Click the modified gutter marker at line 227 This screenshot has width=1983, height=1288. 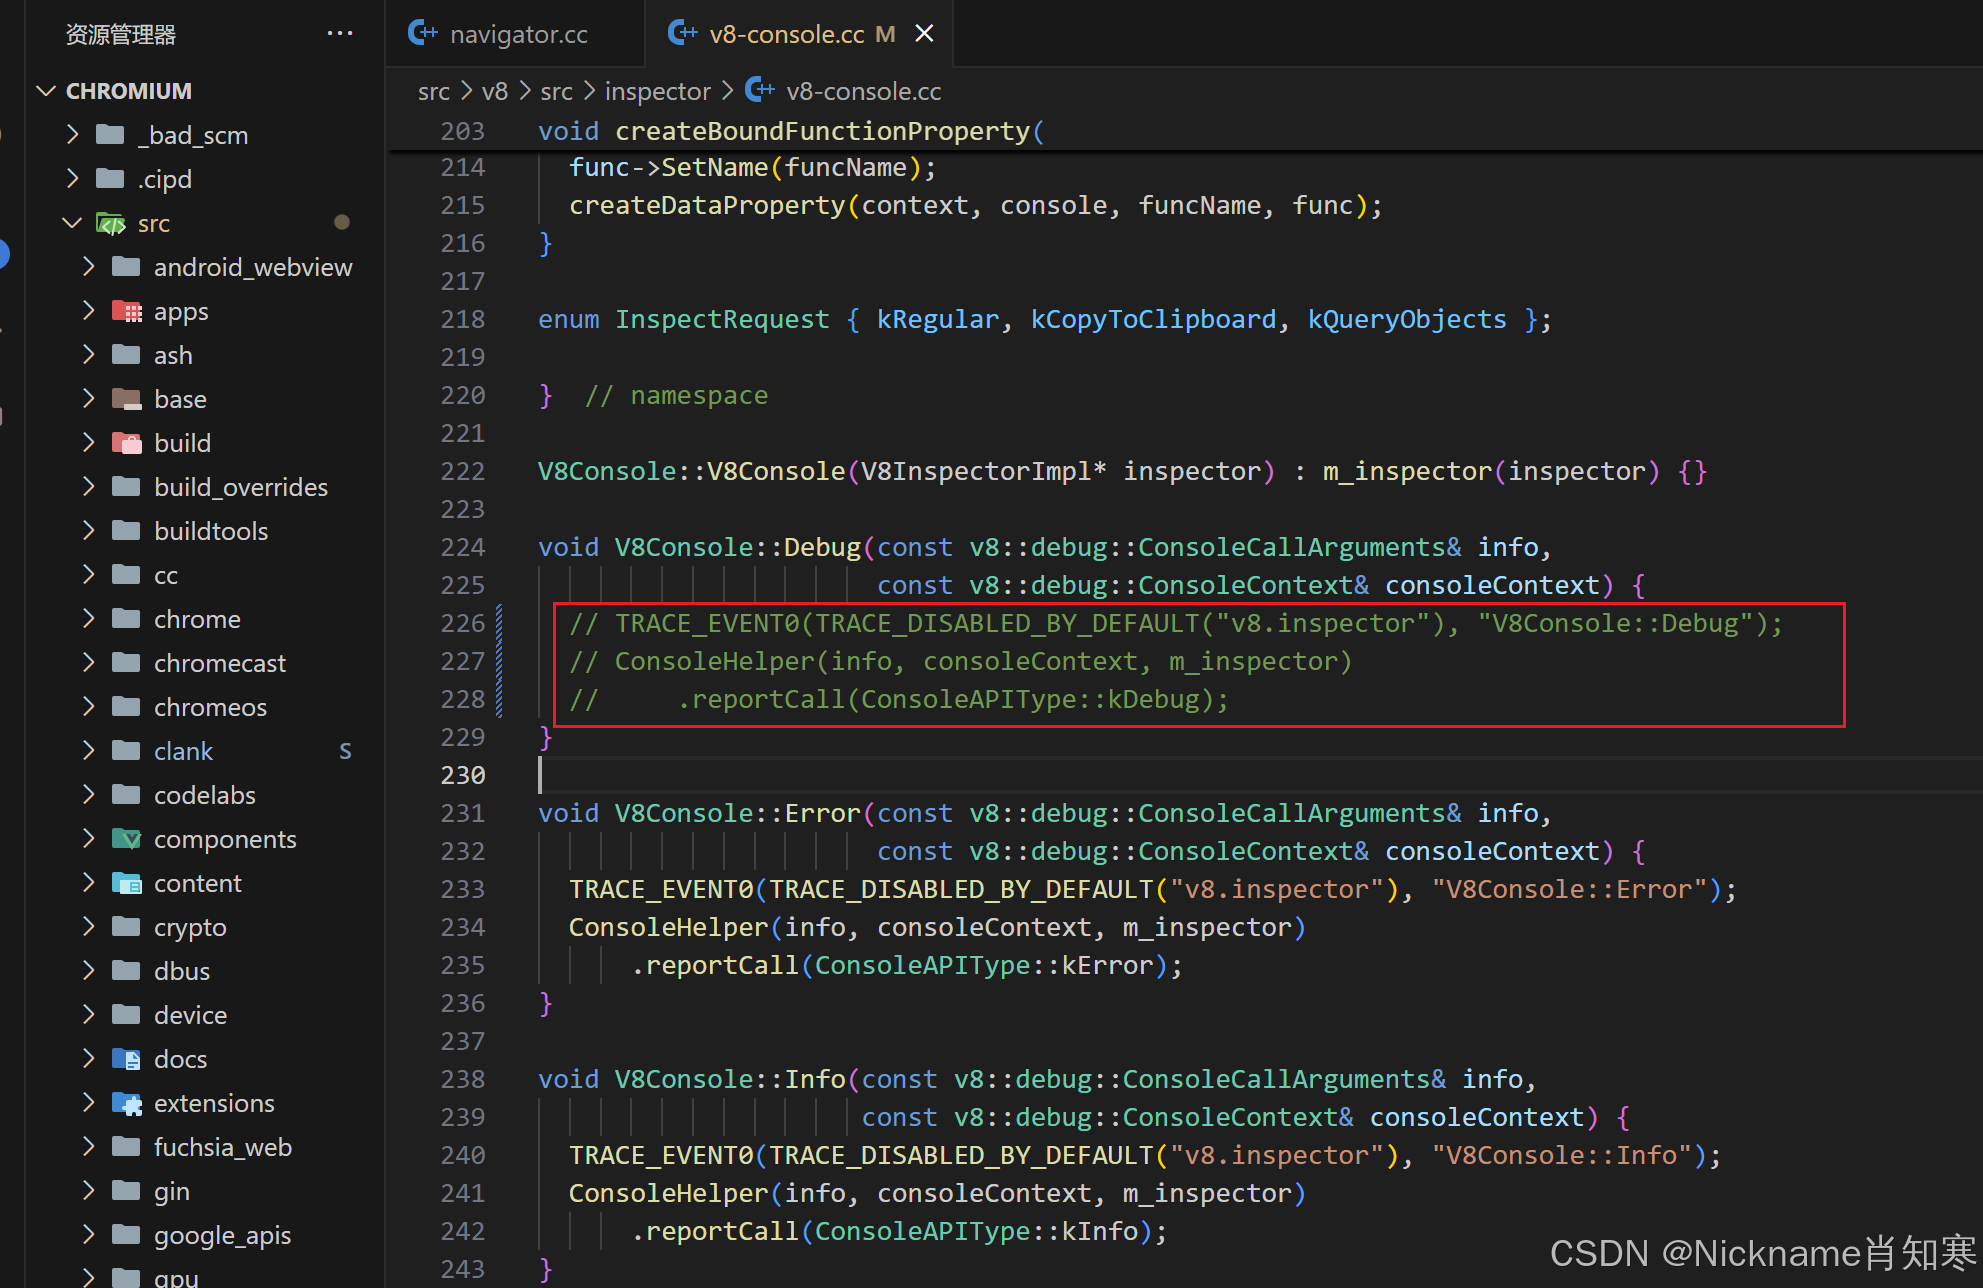tap(499, 661)
